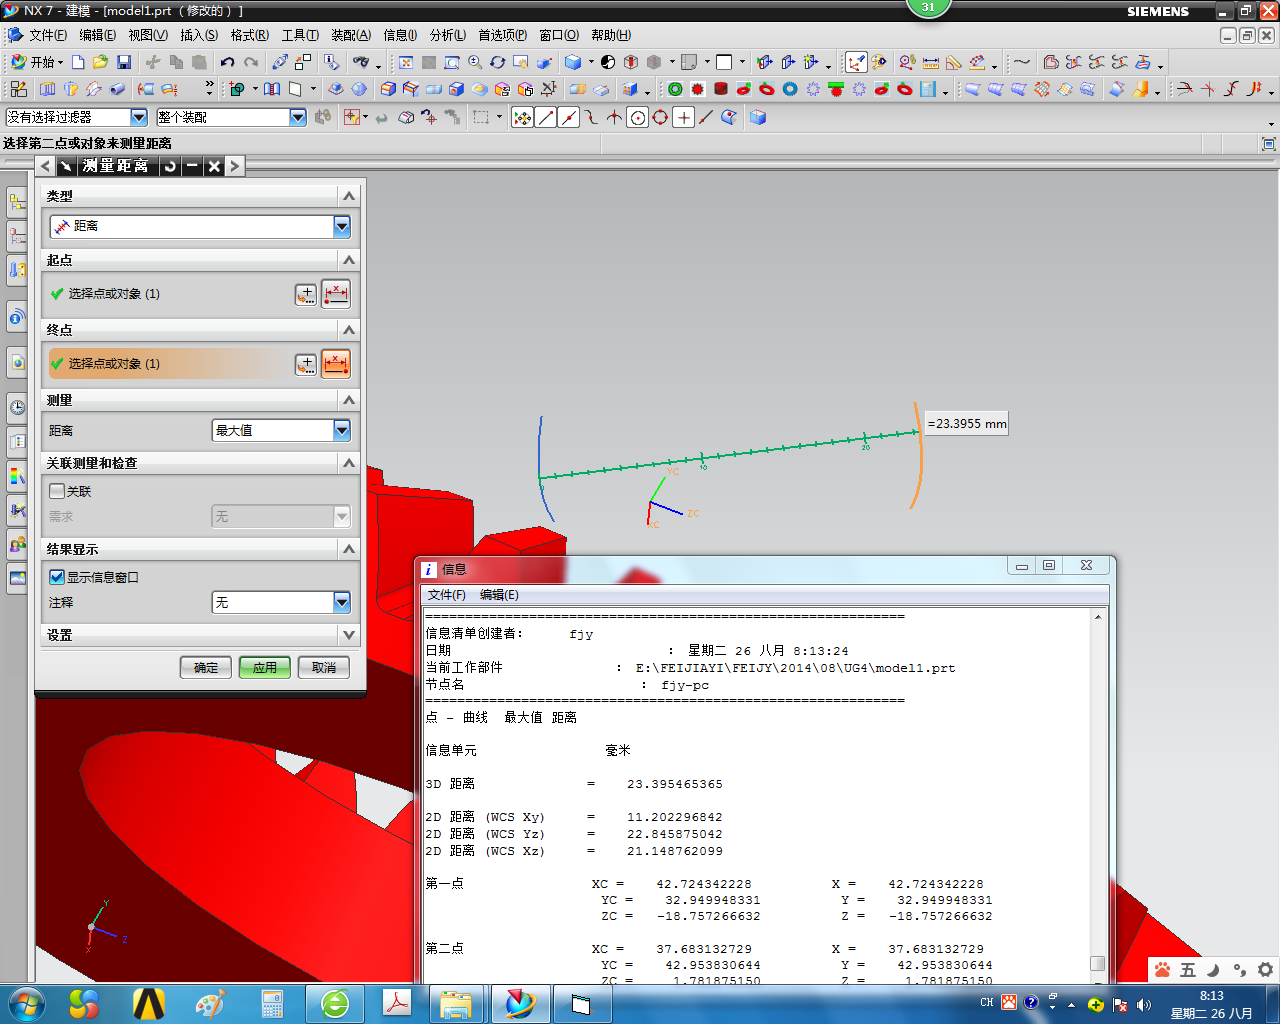Open the 工具(T) menu
This screenshot has width=1280, height=1024.
tap(300, 35)
